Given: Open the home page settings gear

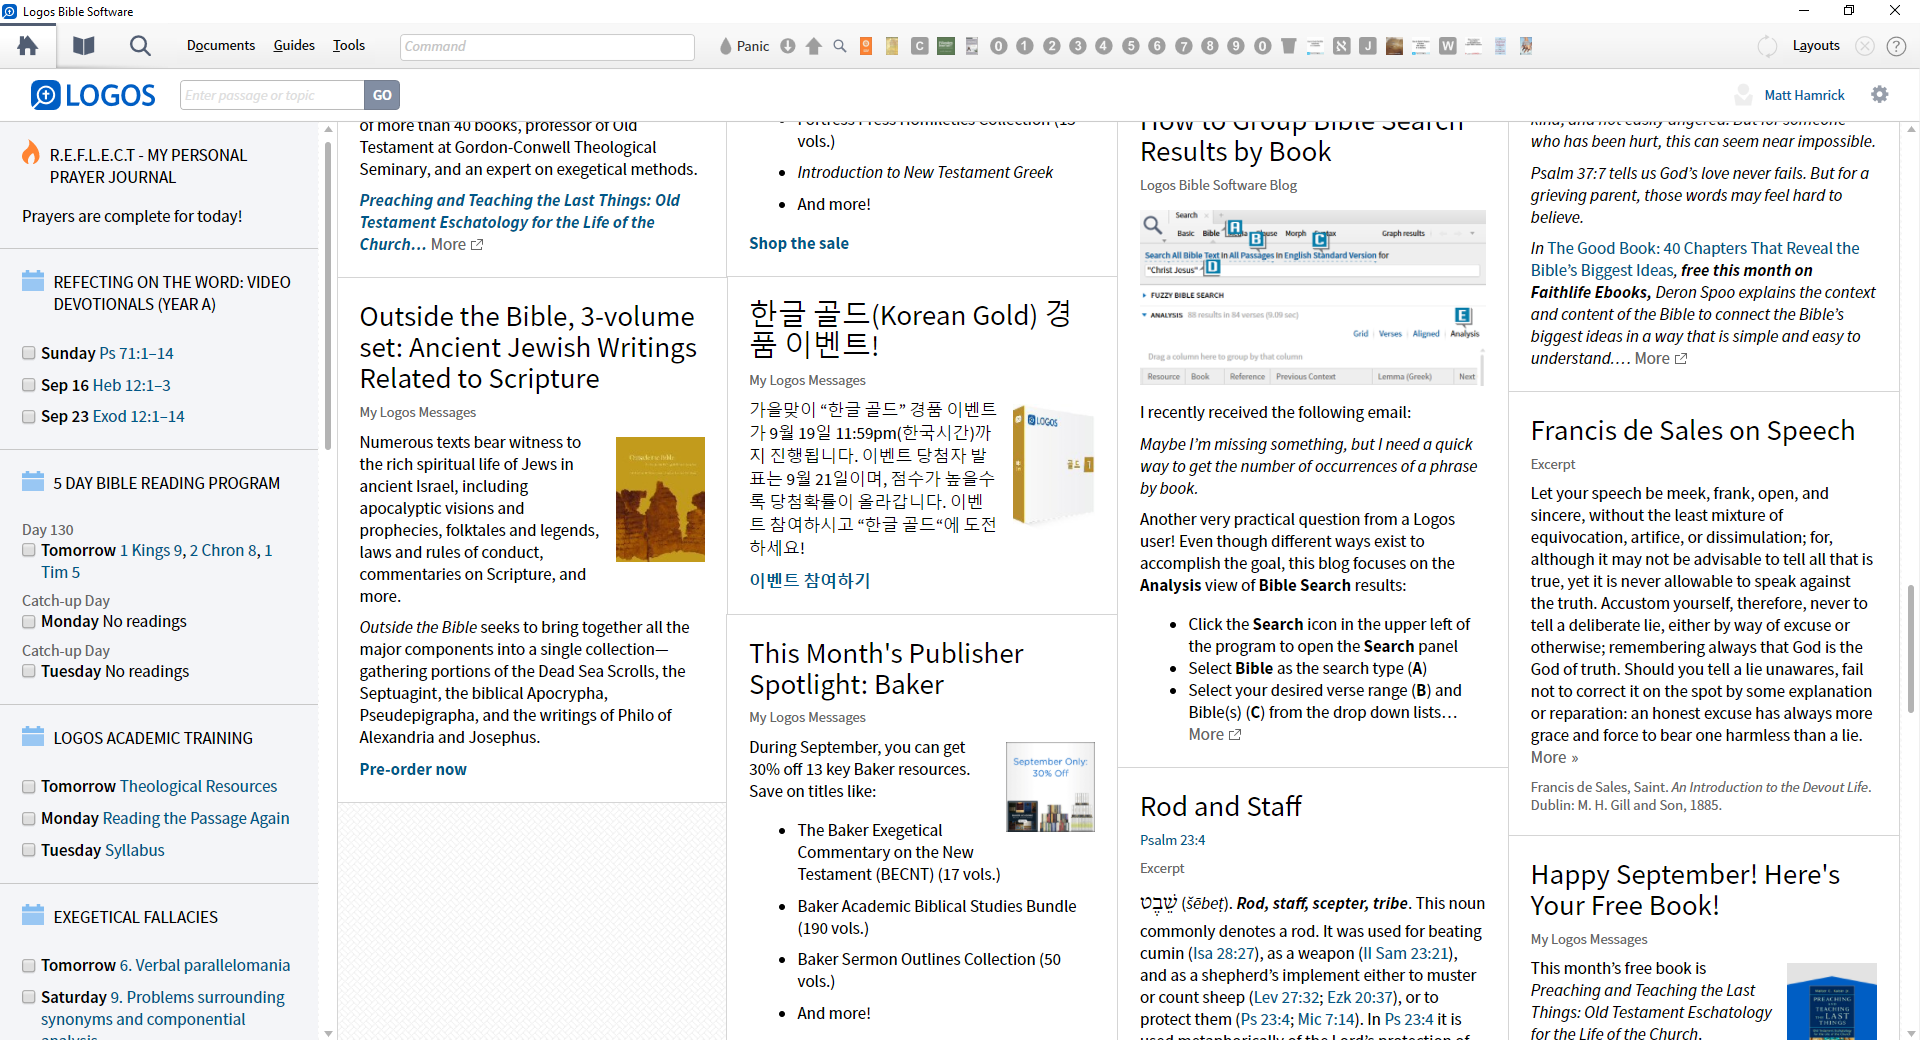Looking at the screenshot, I should point(1880,94).
